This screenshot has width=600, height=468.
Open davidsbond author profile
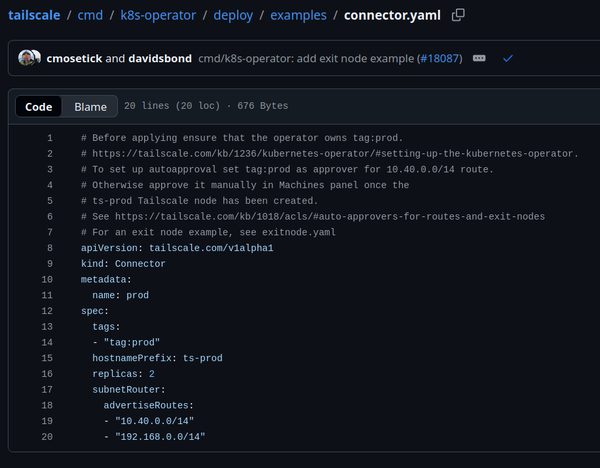pyautogui.click(x=160, y=59)
